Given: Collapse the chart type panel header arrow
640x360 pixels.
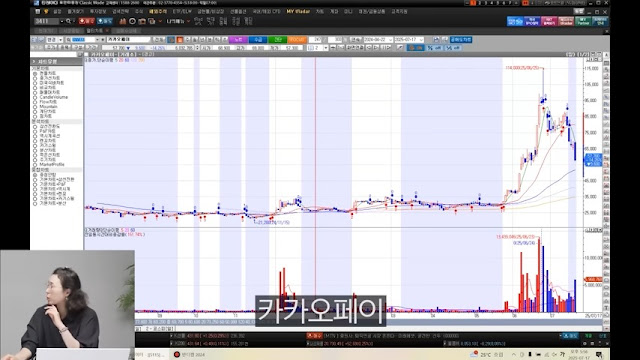Looking at the screenshot, I should [x=34, y=61].
